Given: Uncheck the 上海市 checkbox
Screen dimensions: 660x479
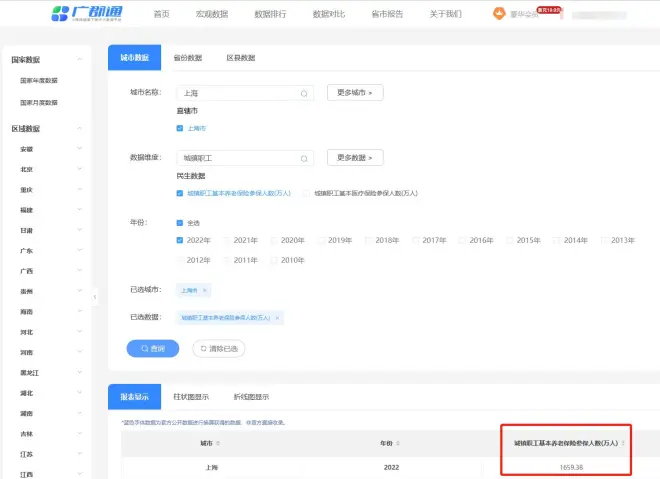Looking at the screenshot, I should click(x=180, y=128).
